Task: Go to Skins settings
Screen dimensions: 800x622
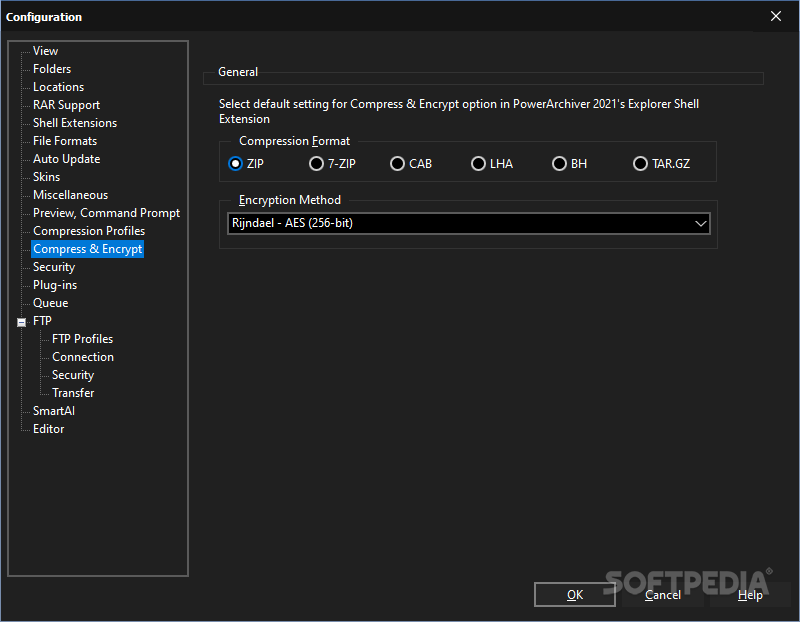Action: [x=46, y=177]
